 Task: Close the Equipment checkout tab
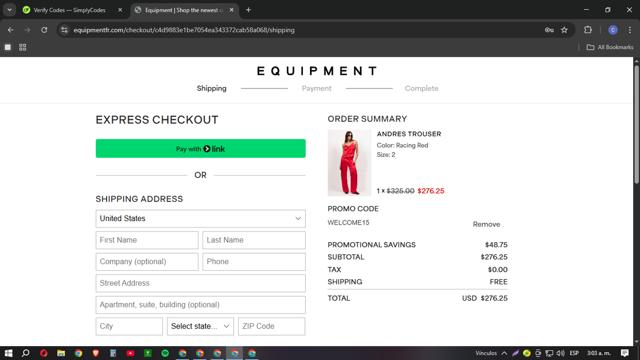click(231, 10)
